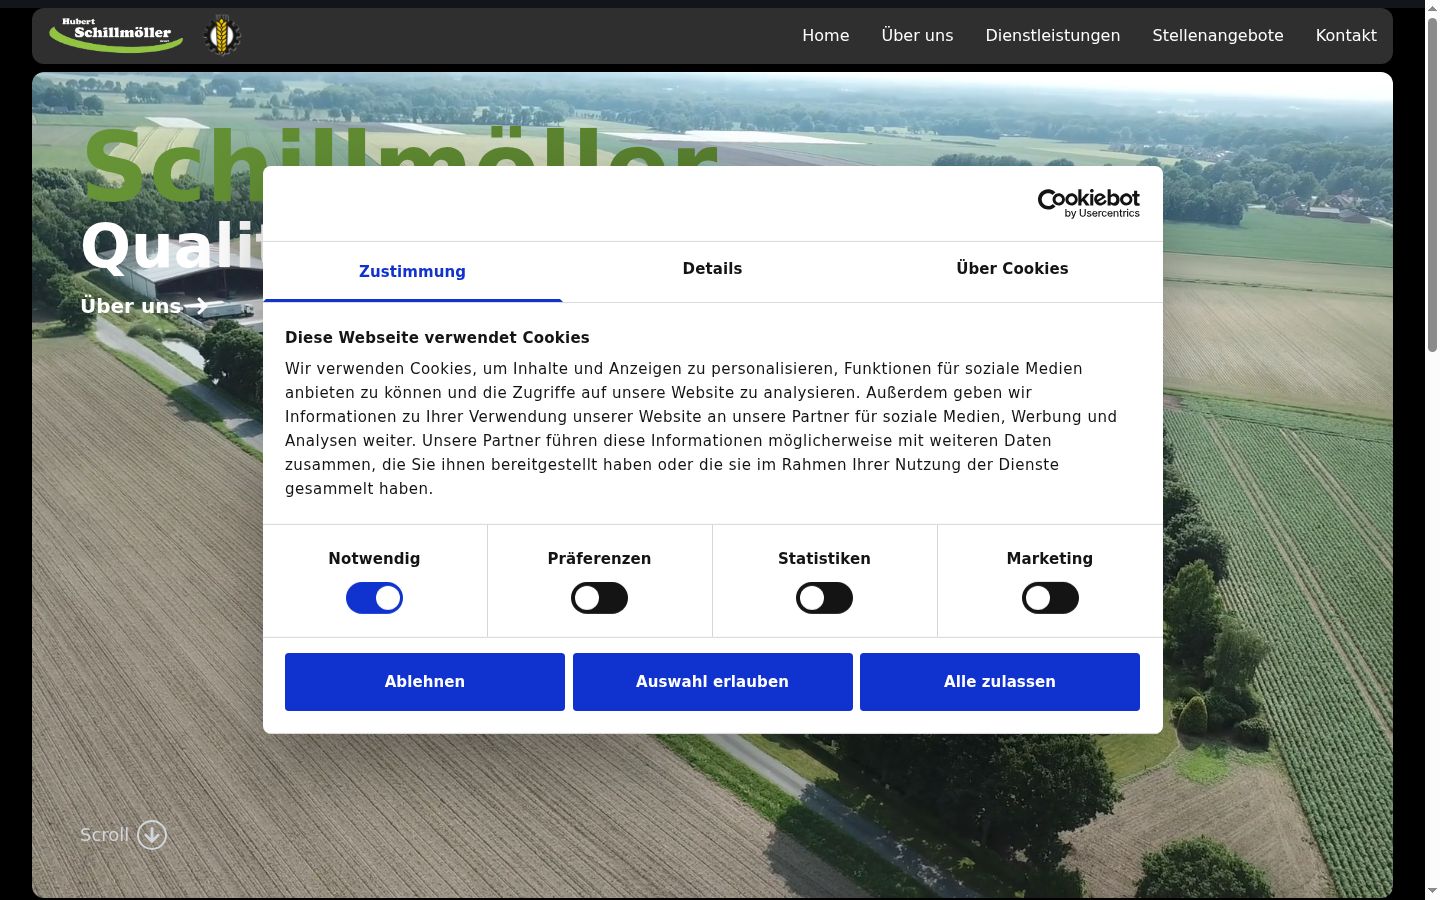Open the Home menu item
Image resolution: width=1440 pixels, height=900 pixels.
826,36
